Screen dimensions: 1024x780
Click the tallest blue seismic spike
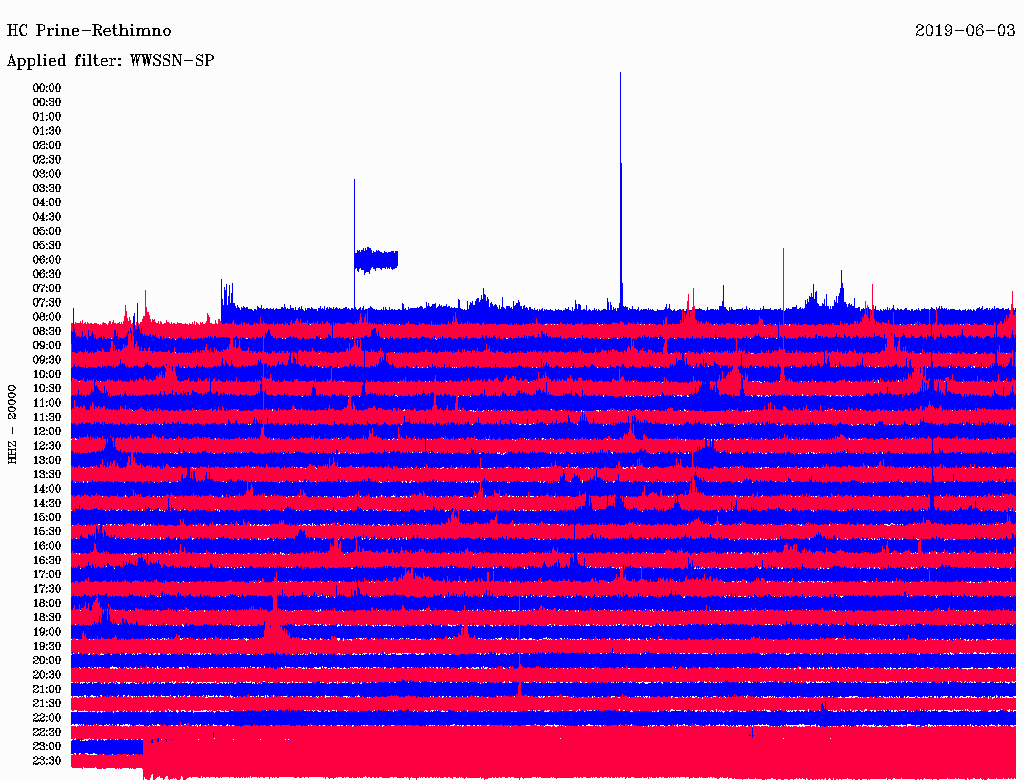pos(620,189)
